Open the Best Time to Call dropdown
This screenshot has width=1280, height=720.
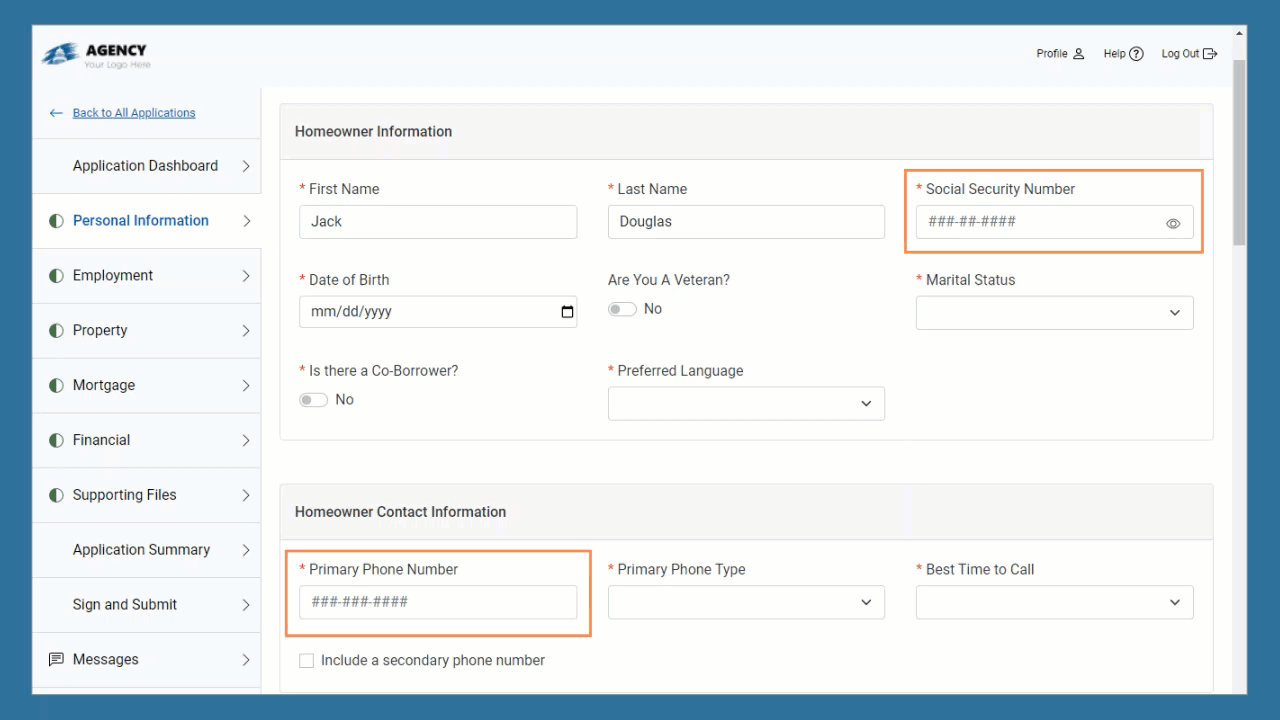coord(1054,602)
